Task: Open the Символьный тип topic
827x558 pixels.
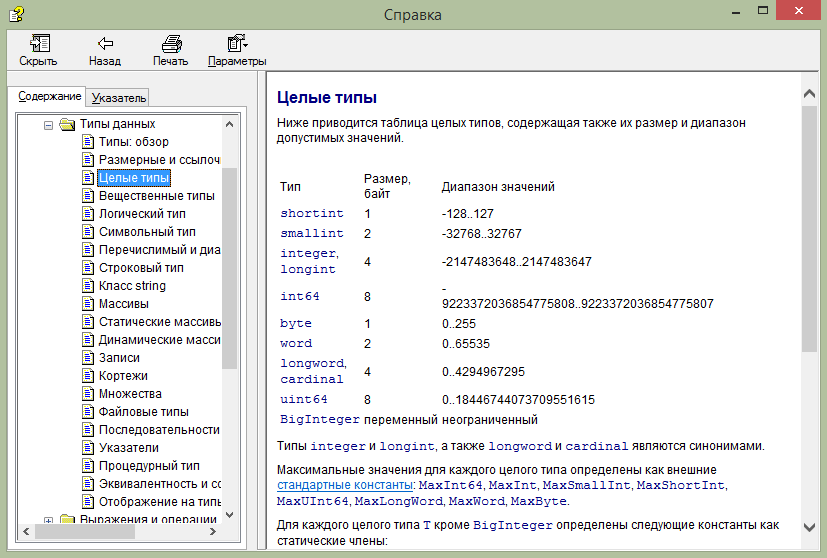Action: (147, 232)
